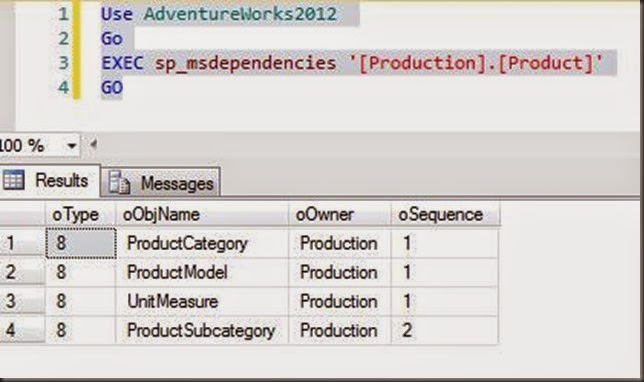Select the oObjName column header
This screenshot has width=644, height=382.
(202, 214)
